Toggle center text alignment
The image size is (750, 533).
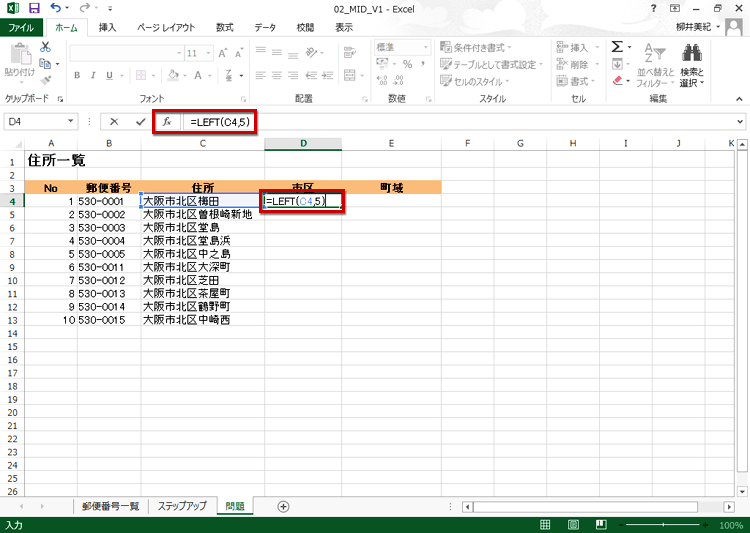pyautogui.click(x=276, y=75)
